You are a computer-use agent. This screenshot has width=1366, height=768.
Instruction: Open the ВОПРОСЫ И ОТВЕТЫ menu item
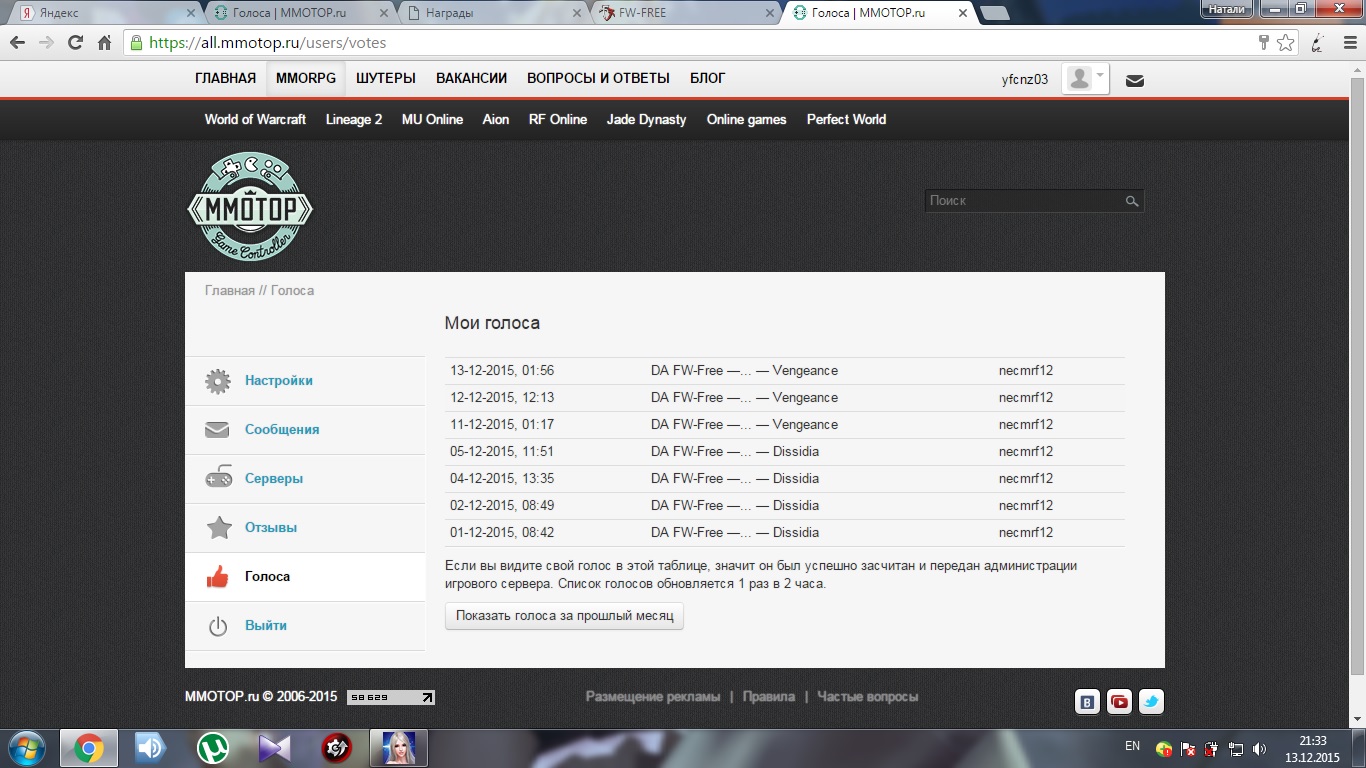[598, 78]
